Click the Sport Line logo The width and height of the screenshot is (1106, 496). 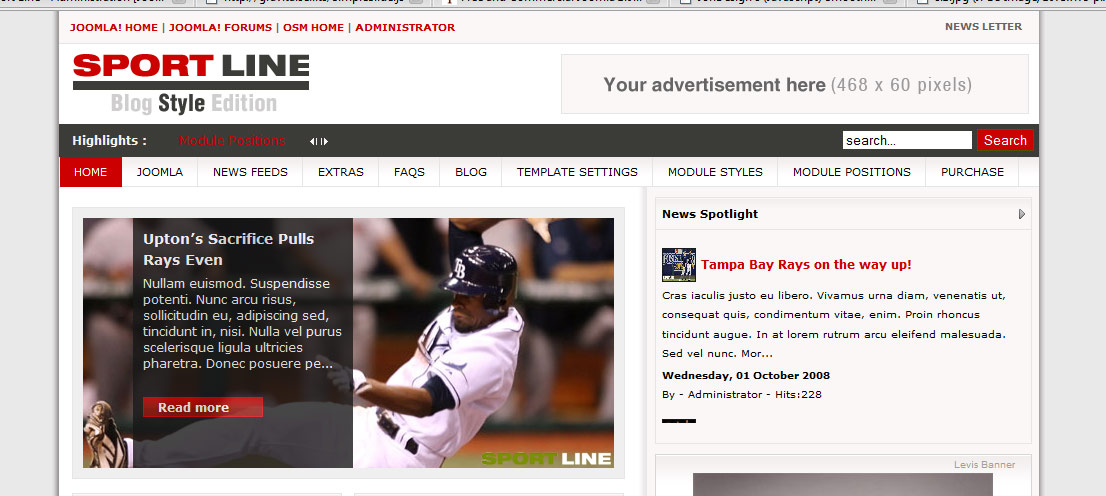tap(191, 83)
